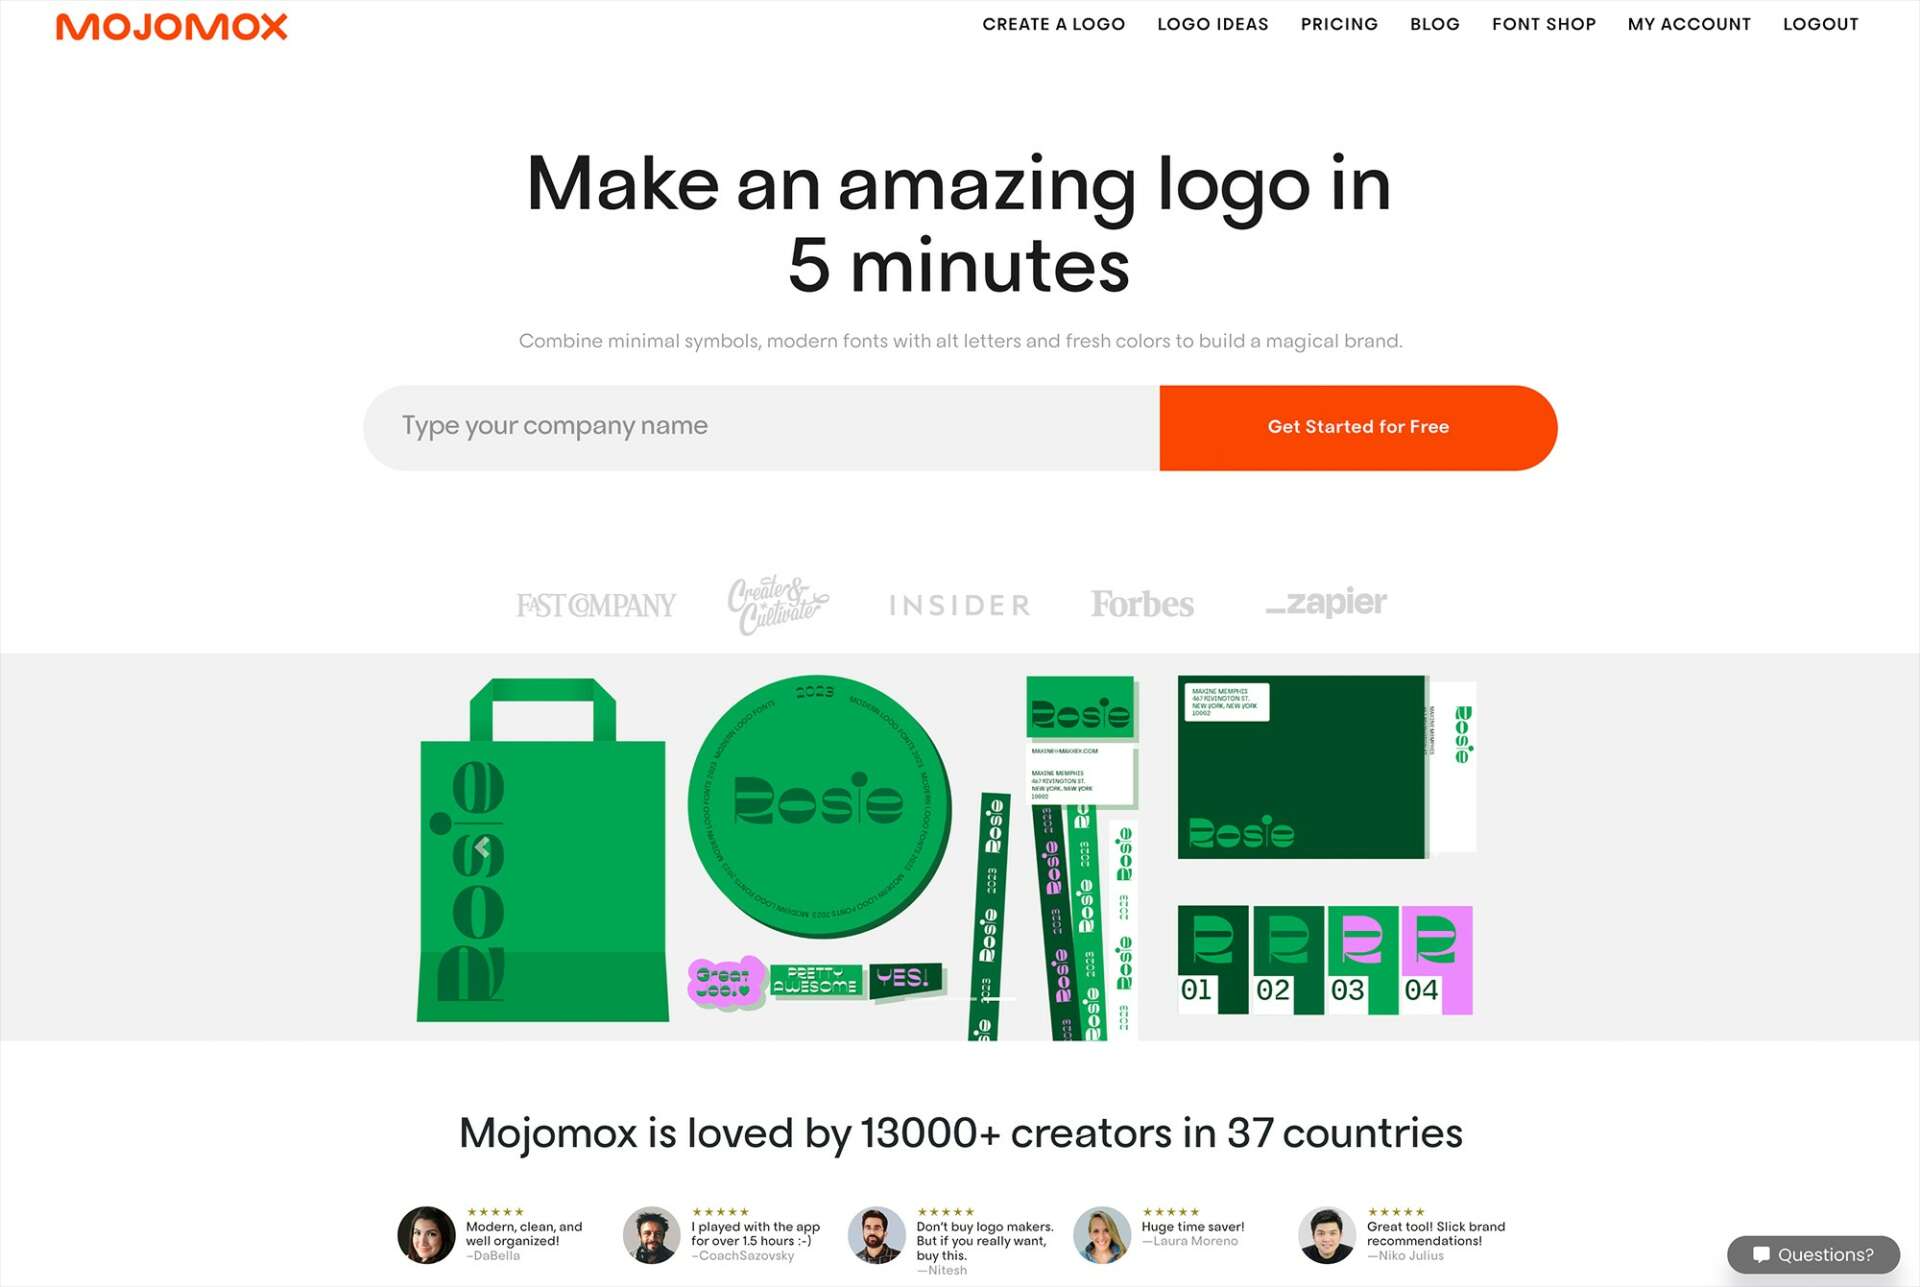The width and height of the screenshot is (1920, 1287).
Task: Open the Create a Logo menu item
Action: (1053, 24)
